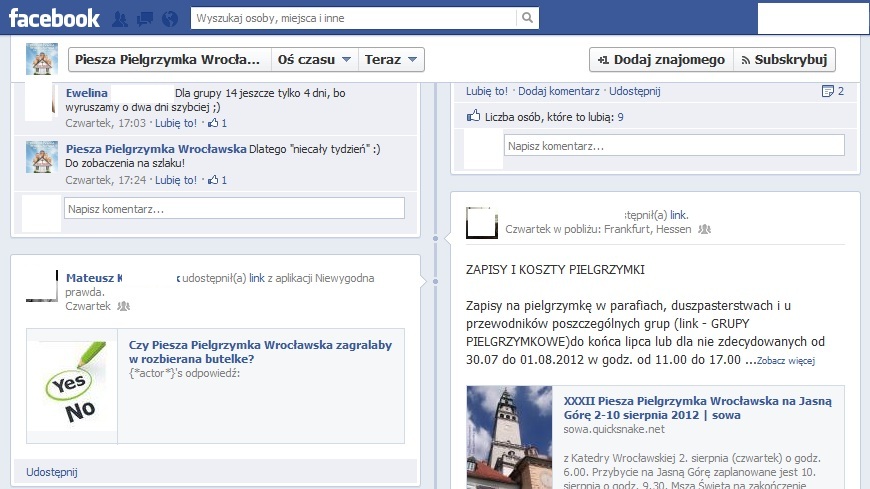Open friend requests icon in header
The height and width of the screenshot is (489, 870).
pos(121,18)
